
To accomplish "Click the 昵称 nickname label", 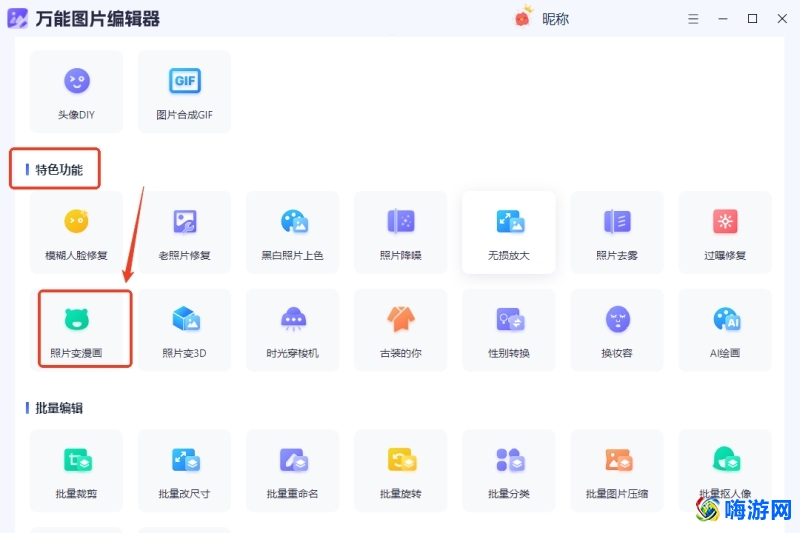I will coord(556,19).
